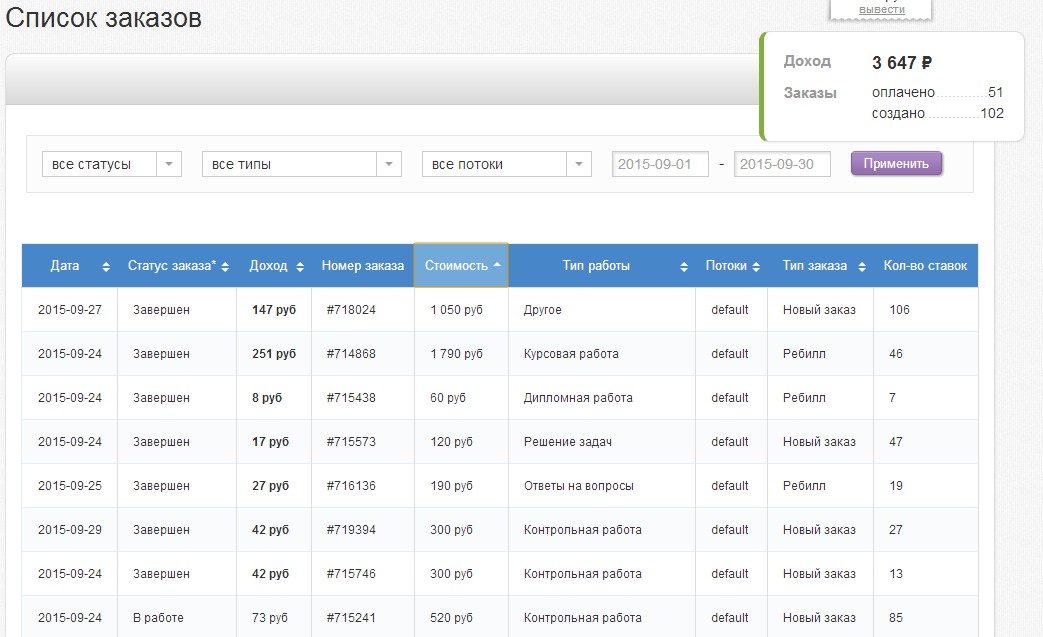
Task: Select order number #715241
Action: pyautogui.click(x=351, y=617)
